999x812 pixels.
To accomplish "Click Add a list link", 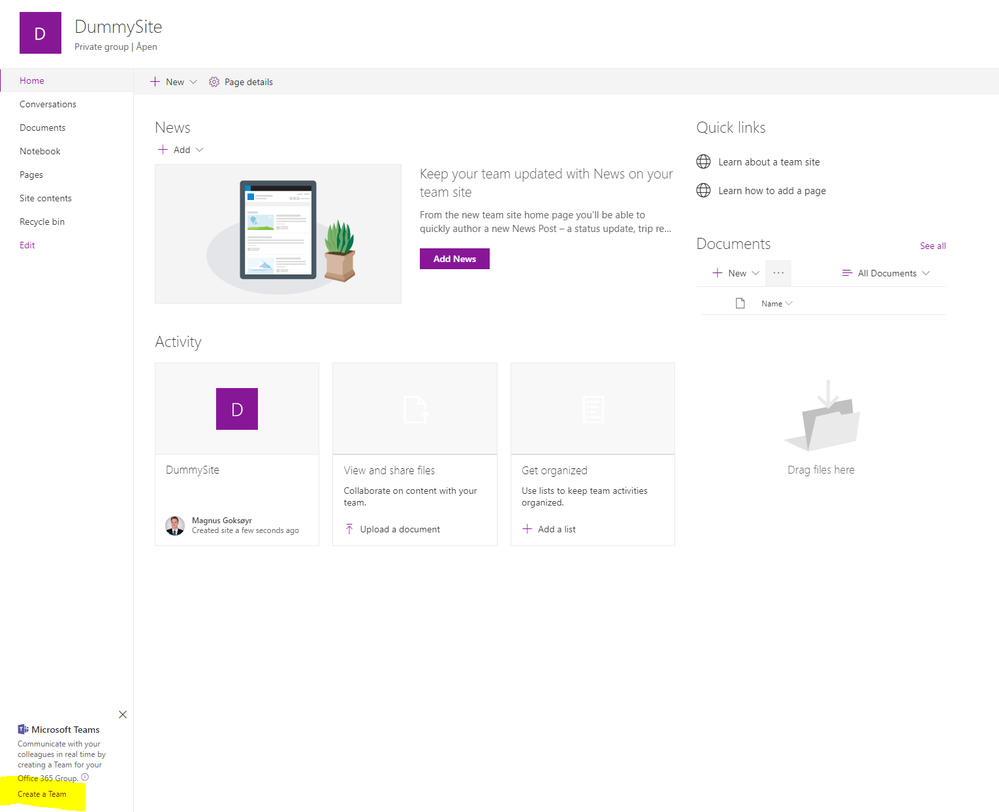I will [557, 529].
